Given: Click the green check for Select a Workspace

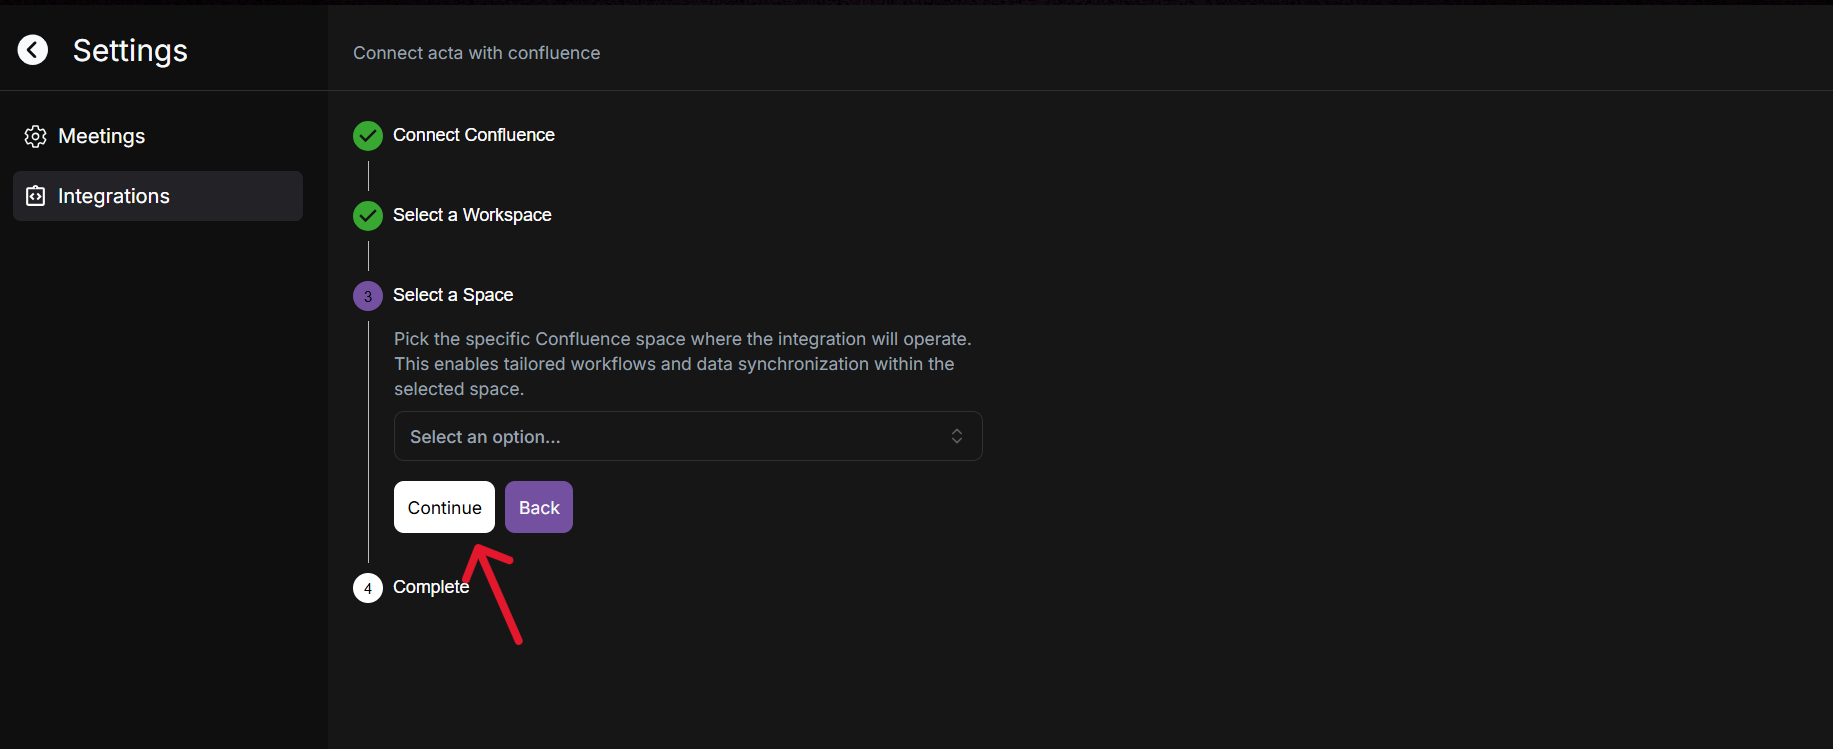Looking at the screenshot, I should pos(368,216).
